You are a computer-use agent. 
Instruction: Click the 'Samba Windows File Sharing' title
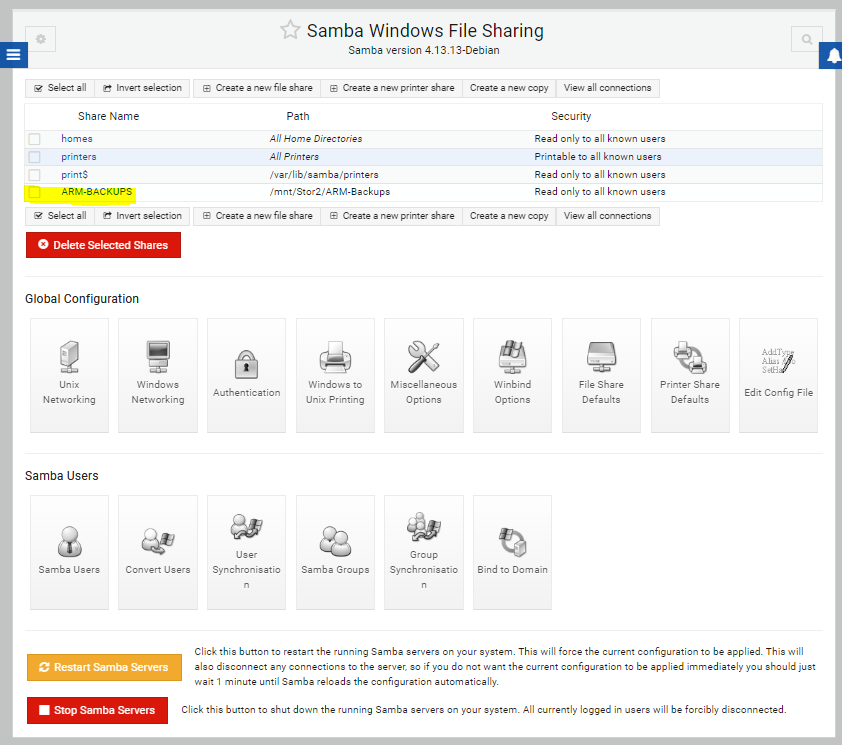pos(425,31)
